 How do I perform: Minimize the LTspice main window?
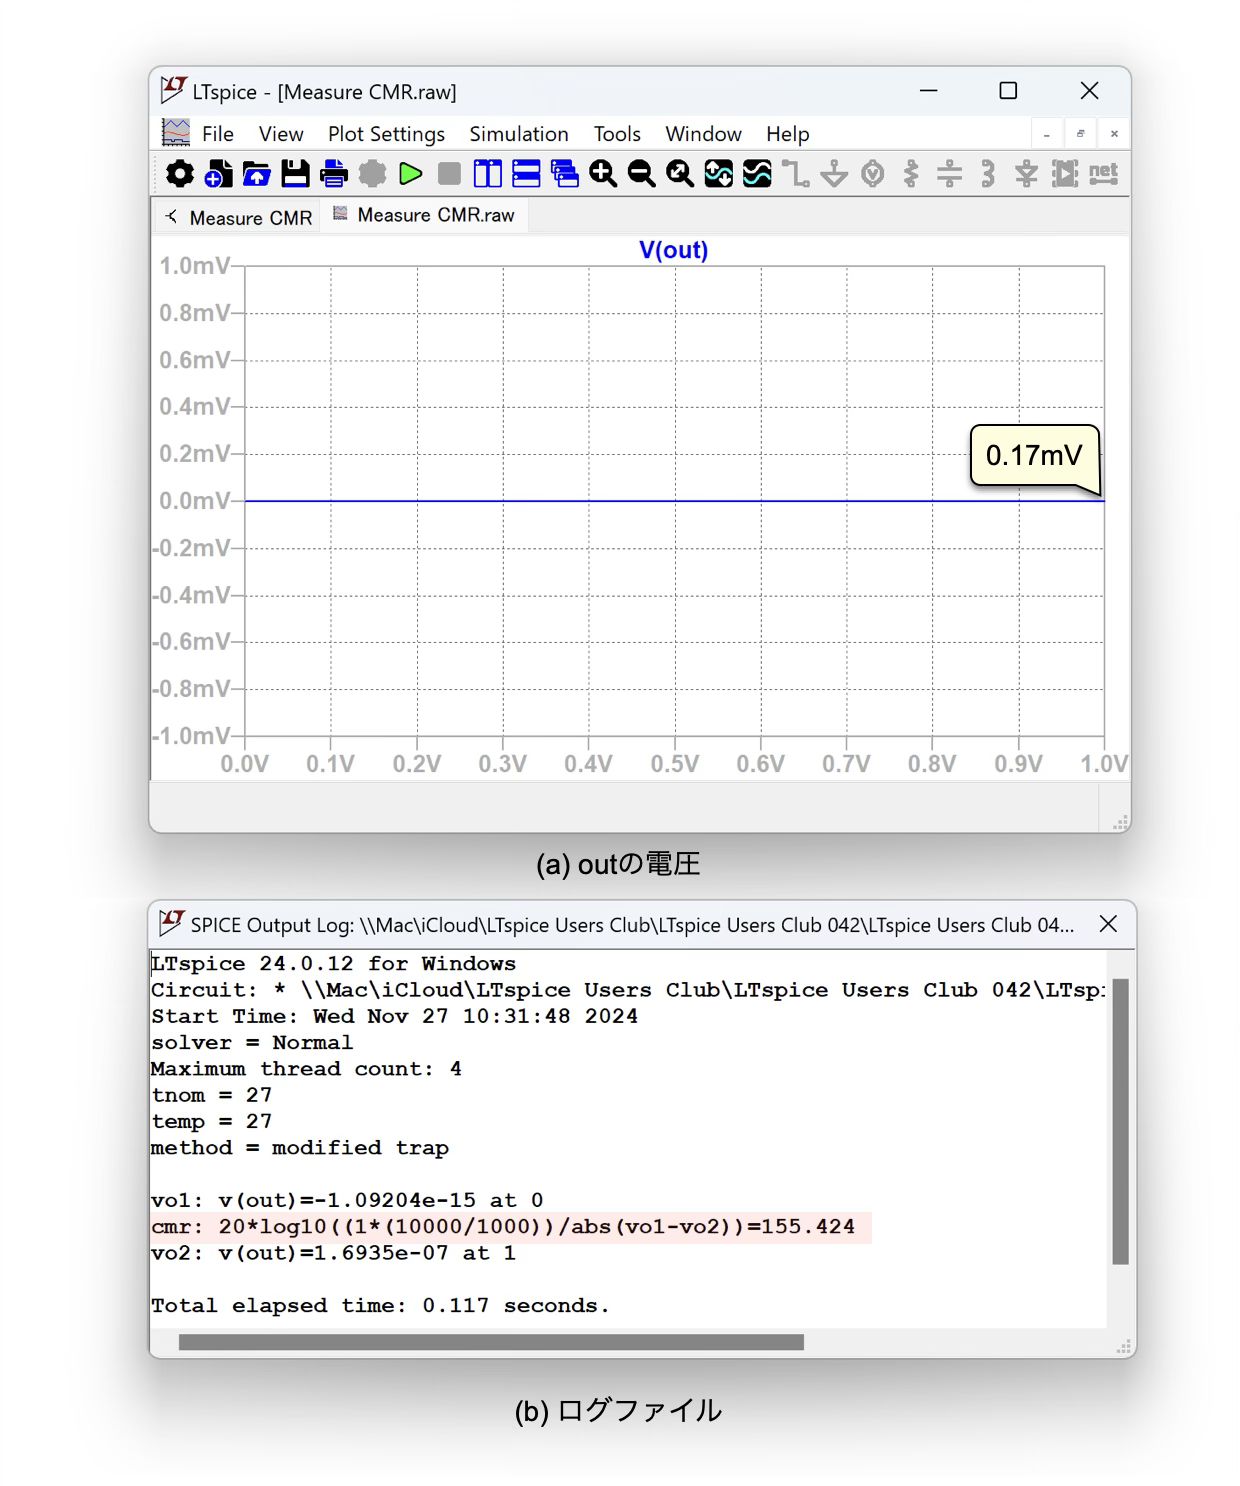pyautogui.click(x=929, y=91)
